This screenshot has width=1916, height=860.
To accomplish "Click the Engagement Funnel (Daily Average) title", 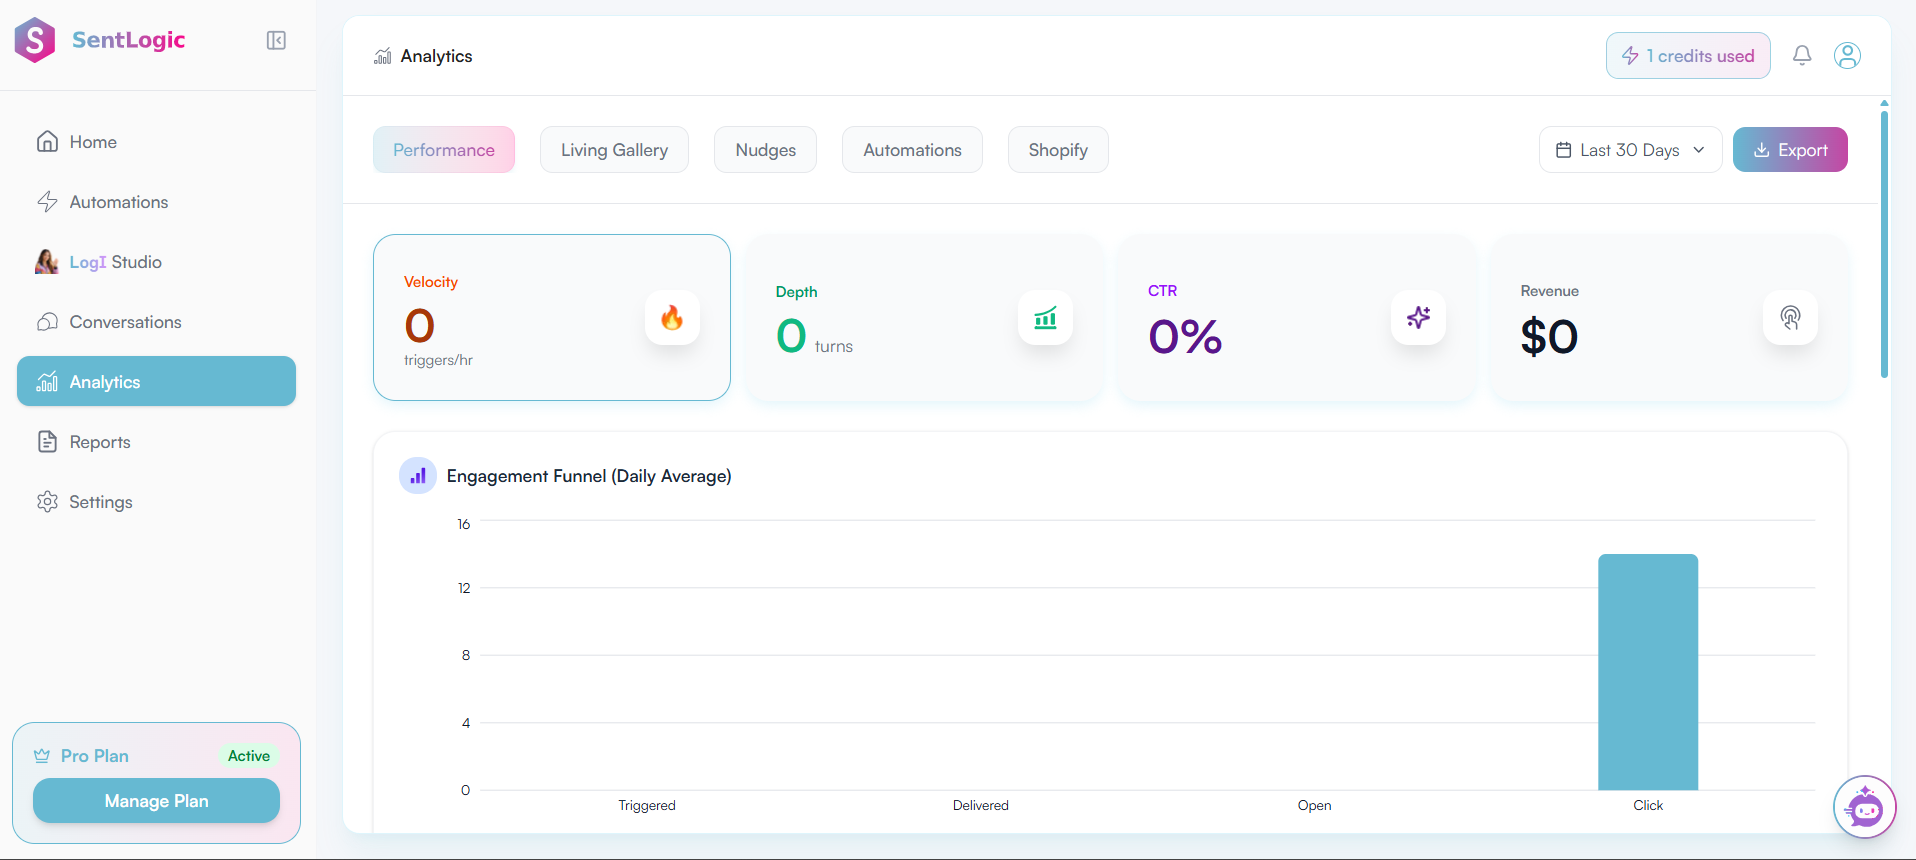I will (589, 476).
